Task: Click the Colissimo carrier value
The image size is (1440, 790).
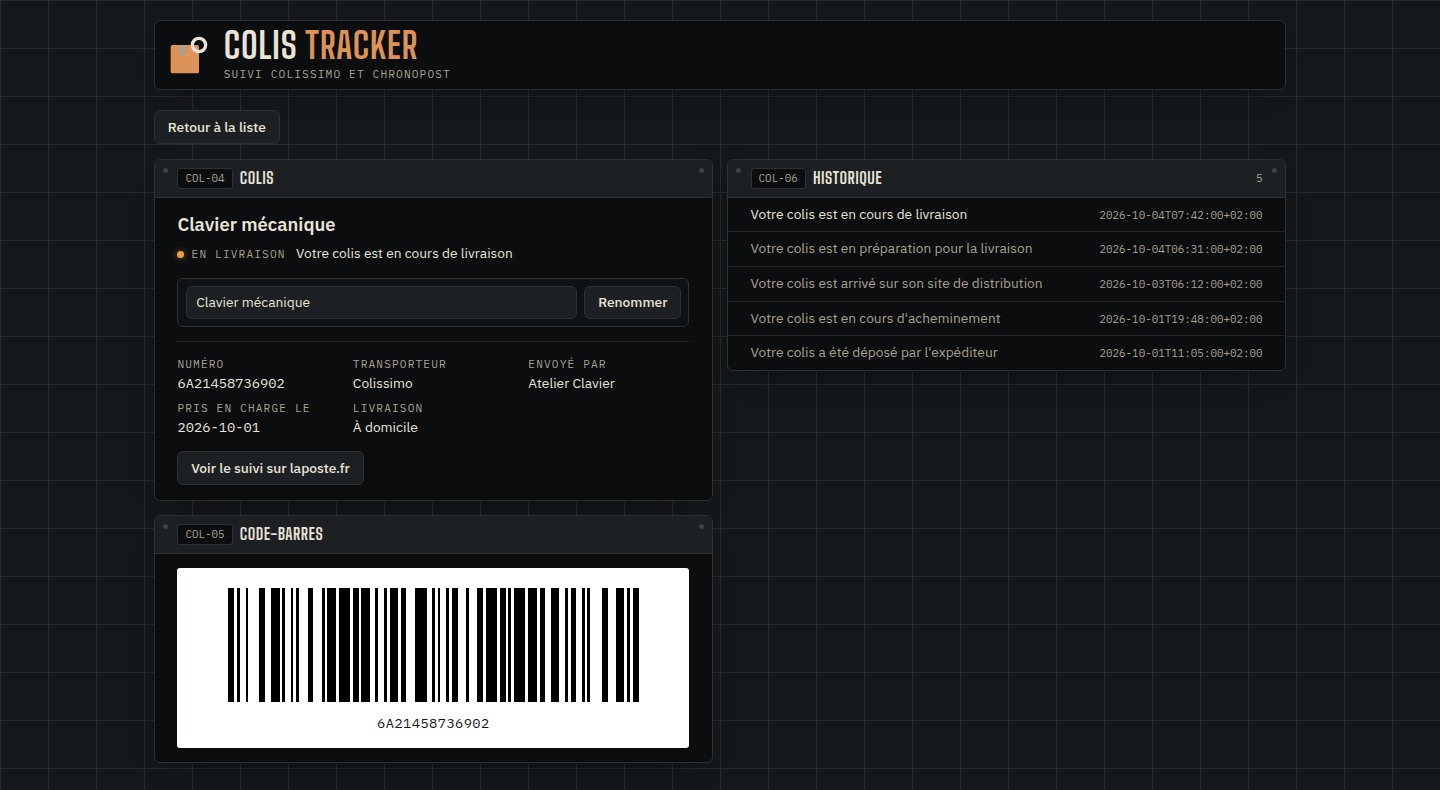Action: (x=383, y=384)
